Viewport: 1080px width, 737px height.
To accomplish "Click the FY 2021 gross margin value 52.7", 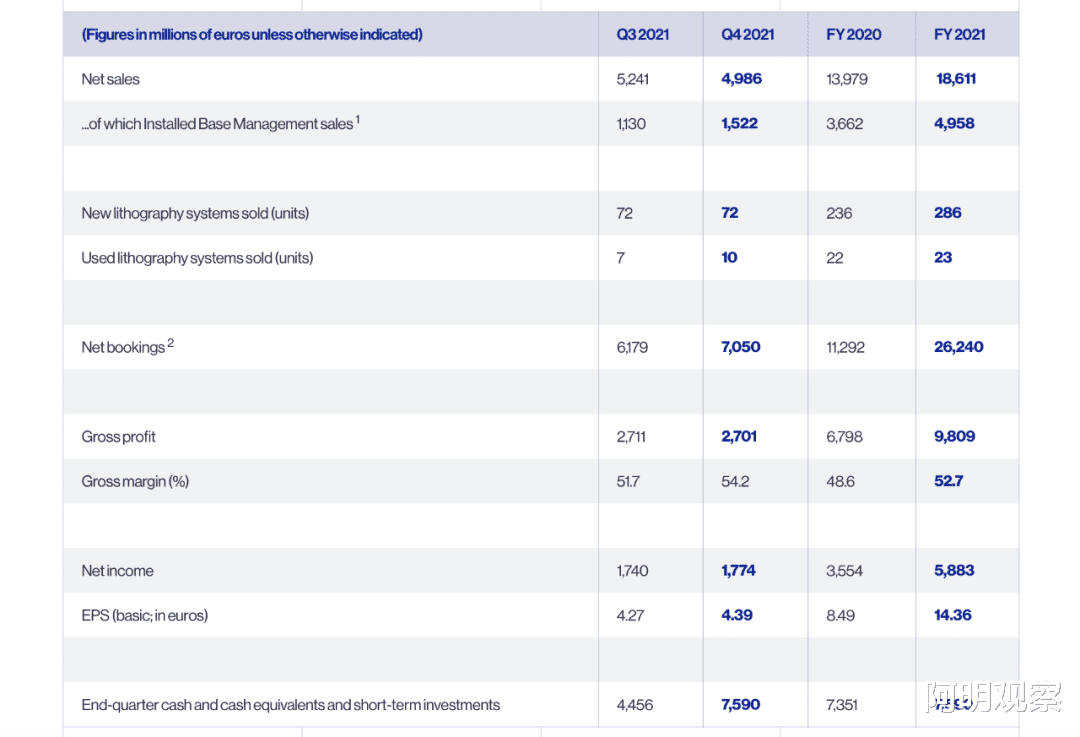I will tap(949, 481).
